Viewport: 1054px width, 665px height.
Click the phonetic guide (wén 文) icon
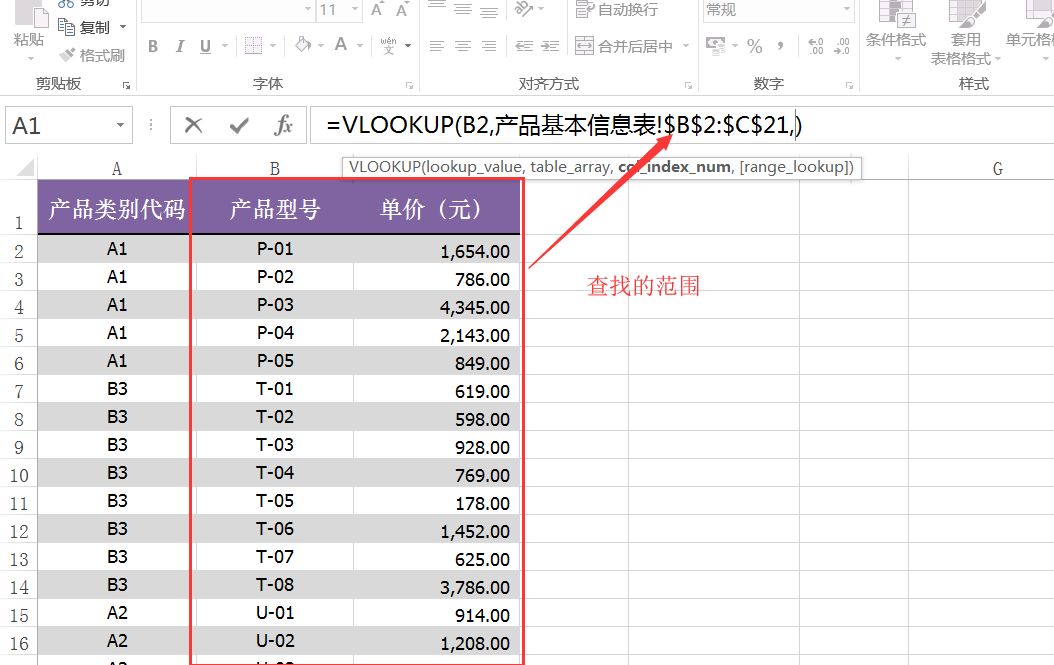[388, 46]
